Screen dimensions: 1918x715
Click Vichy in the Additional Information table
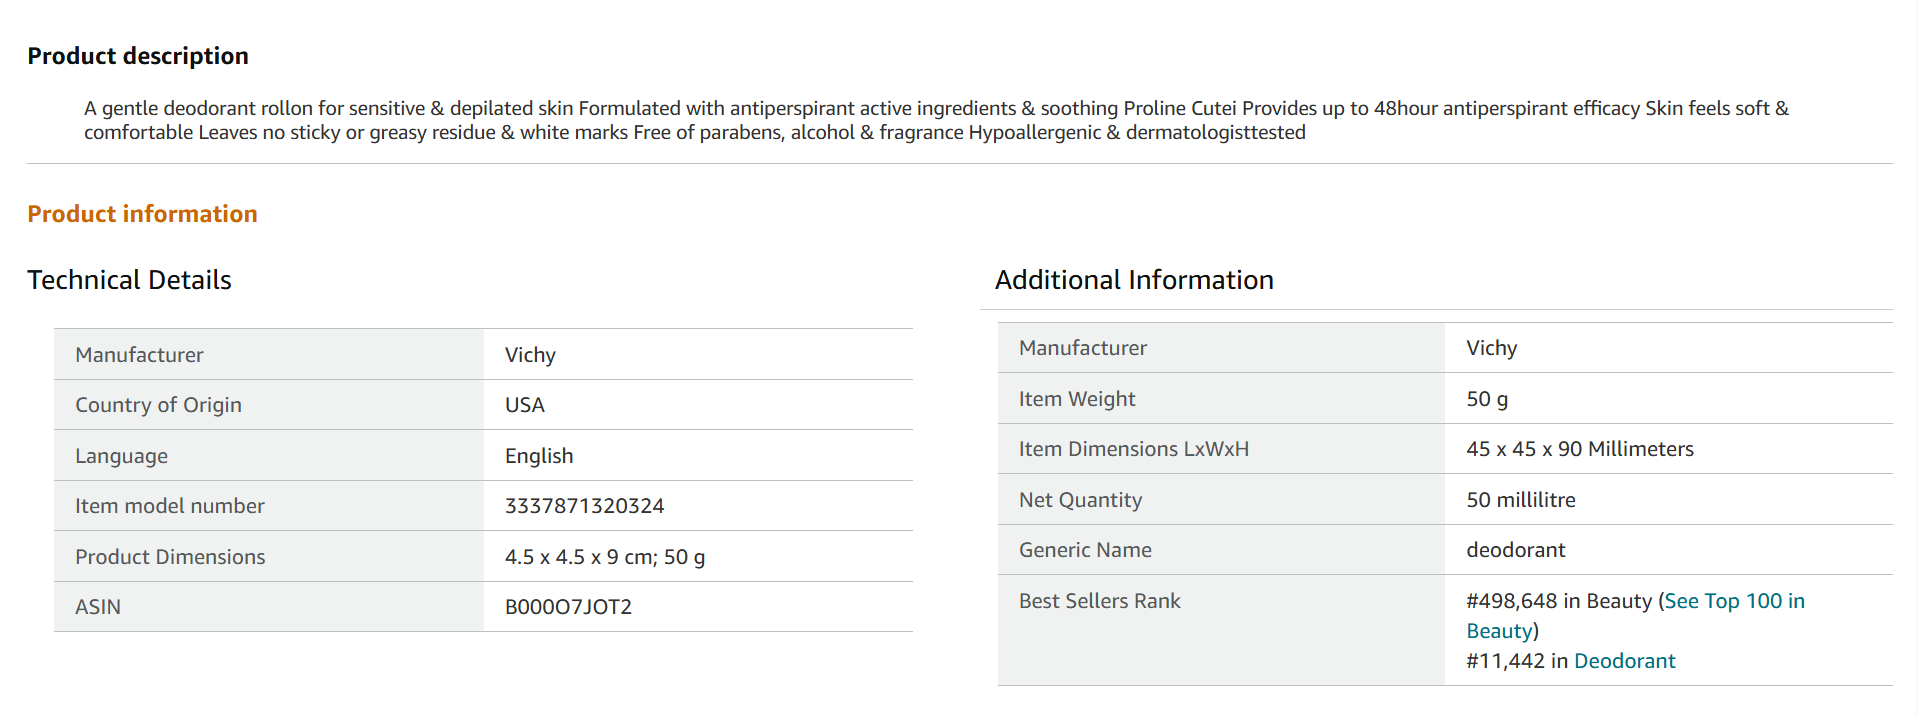point(1491,348)
